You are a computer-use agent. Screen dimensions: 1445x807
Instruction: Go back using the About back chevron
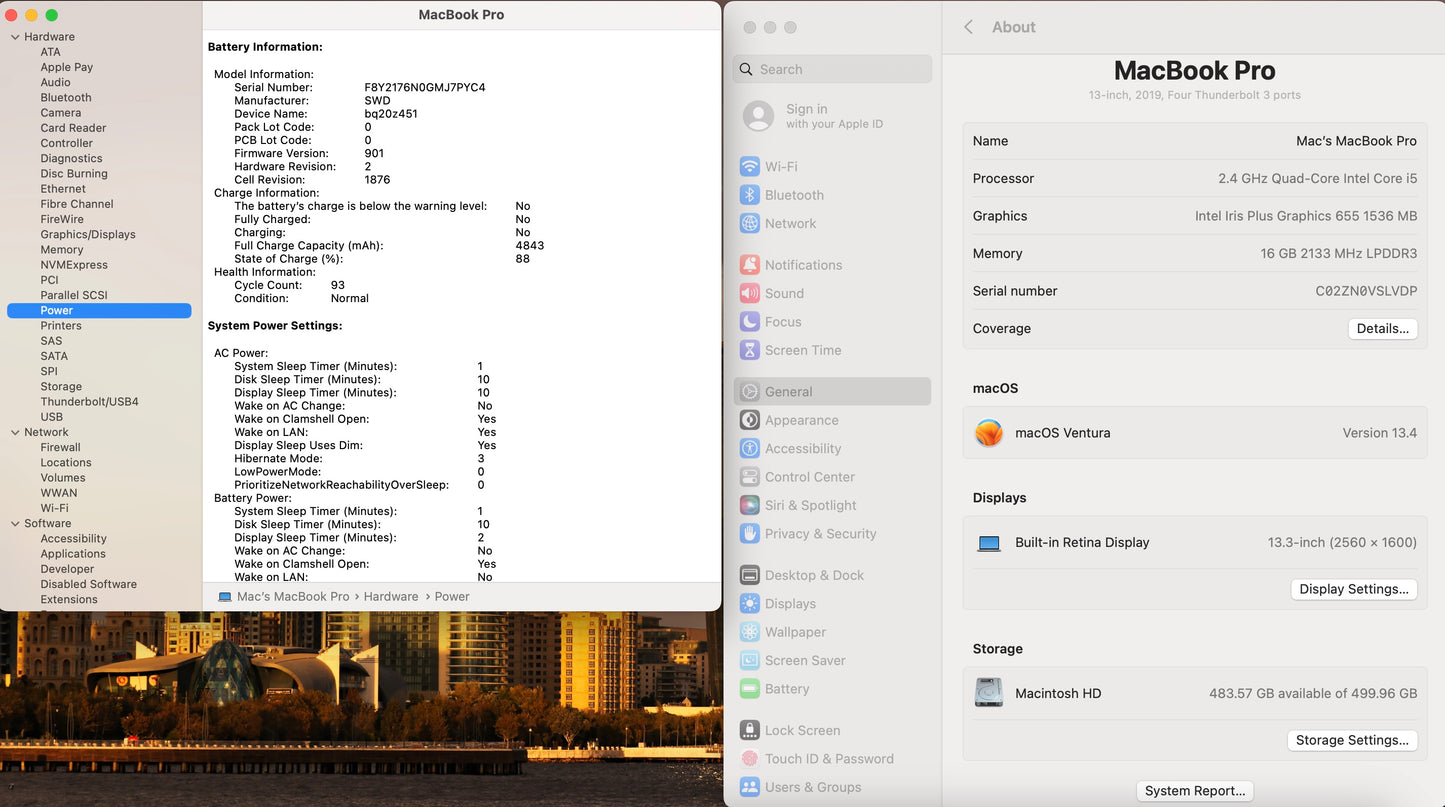pos(968,27)
